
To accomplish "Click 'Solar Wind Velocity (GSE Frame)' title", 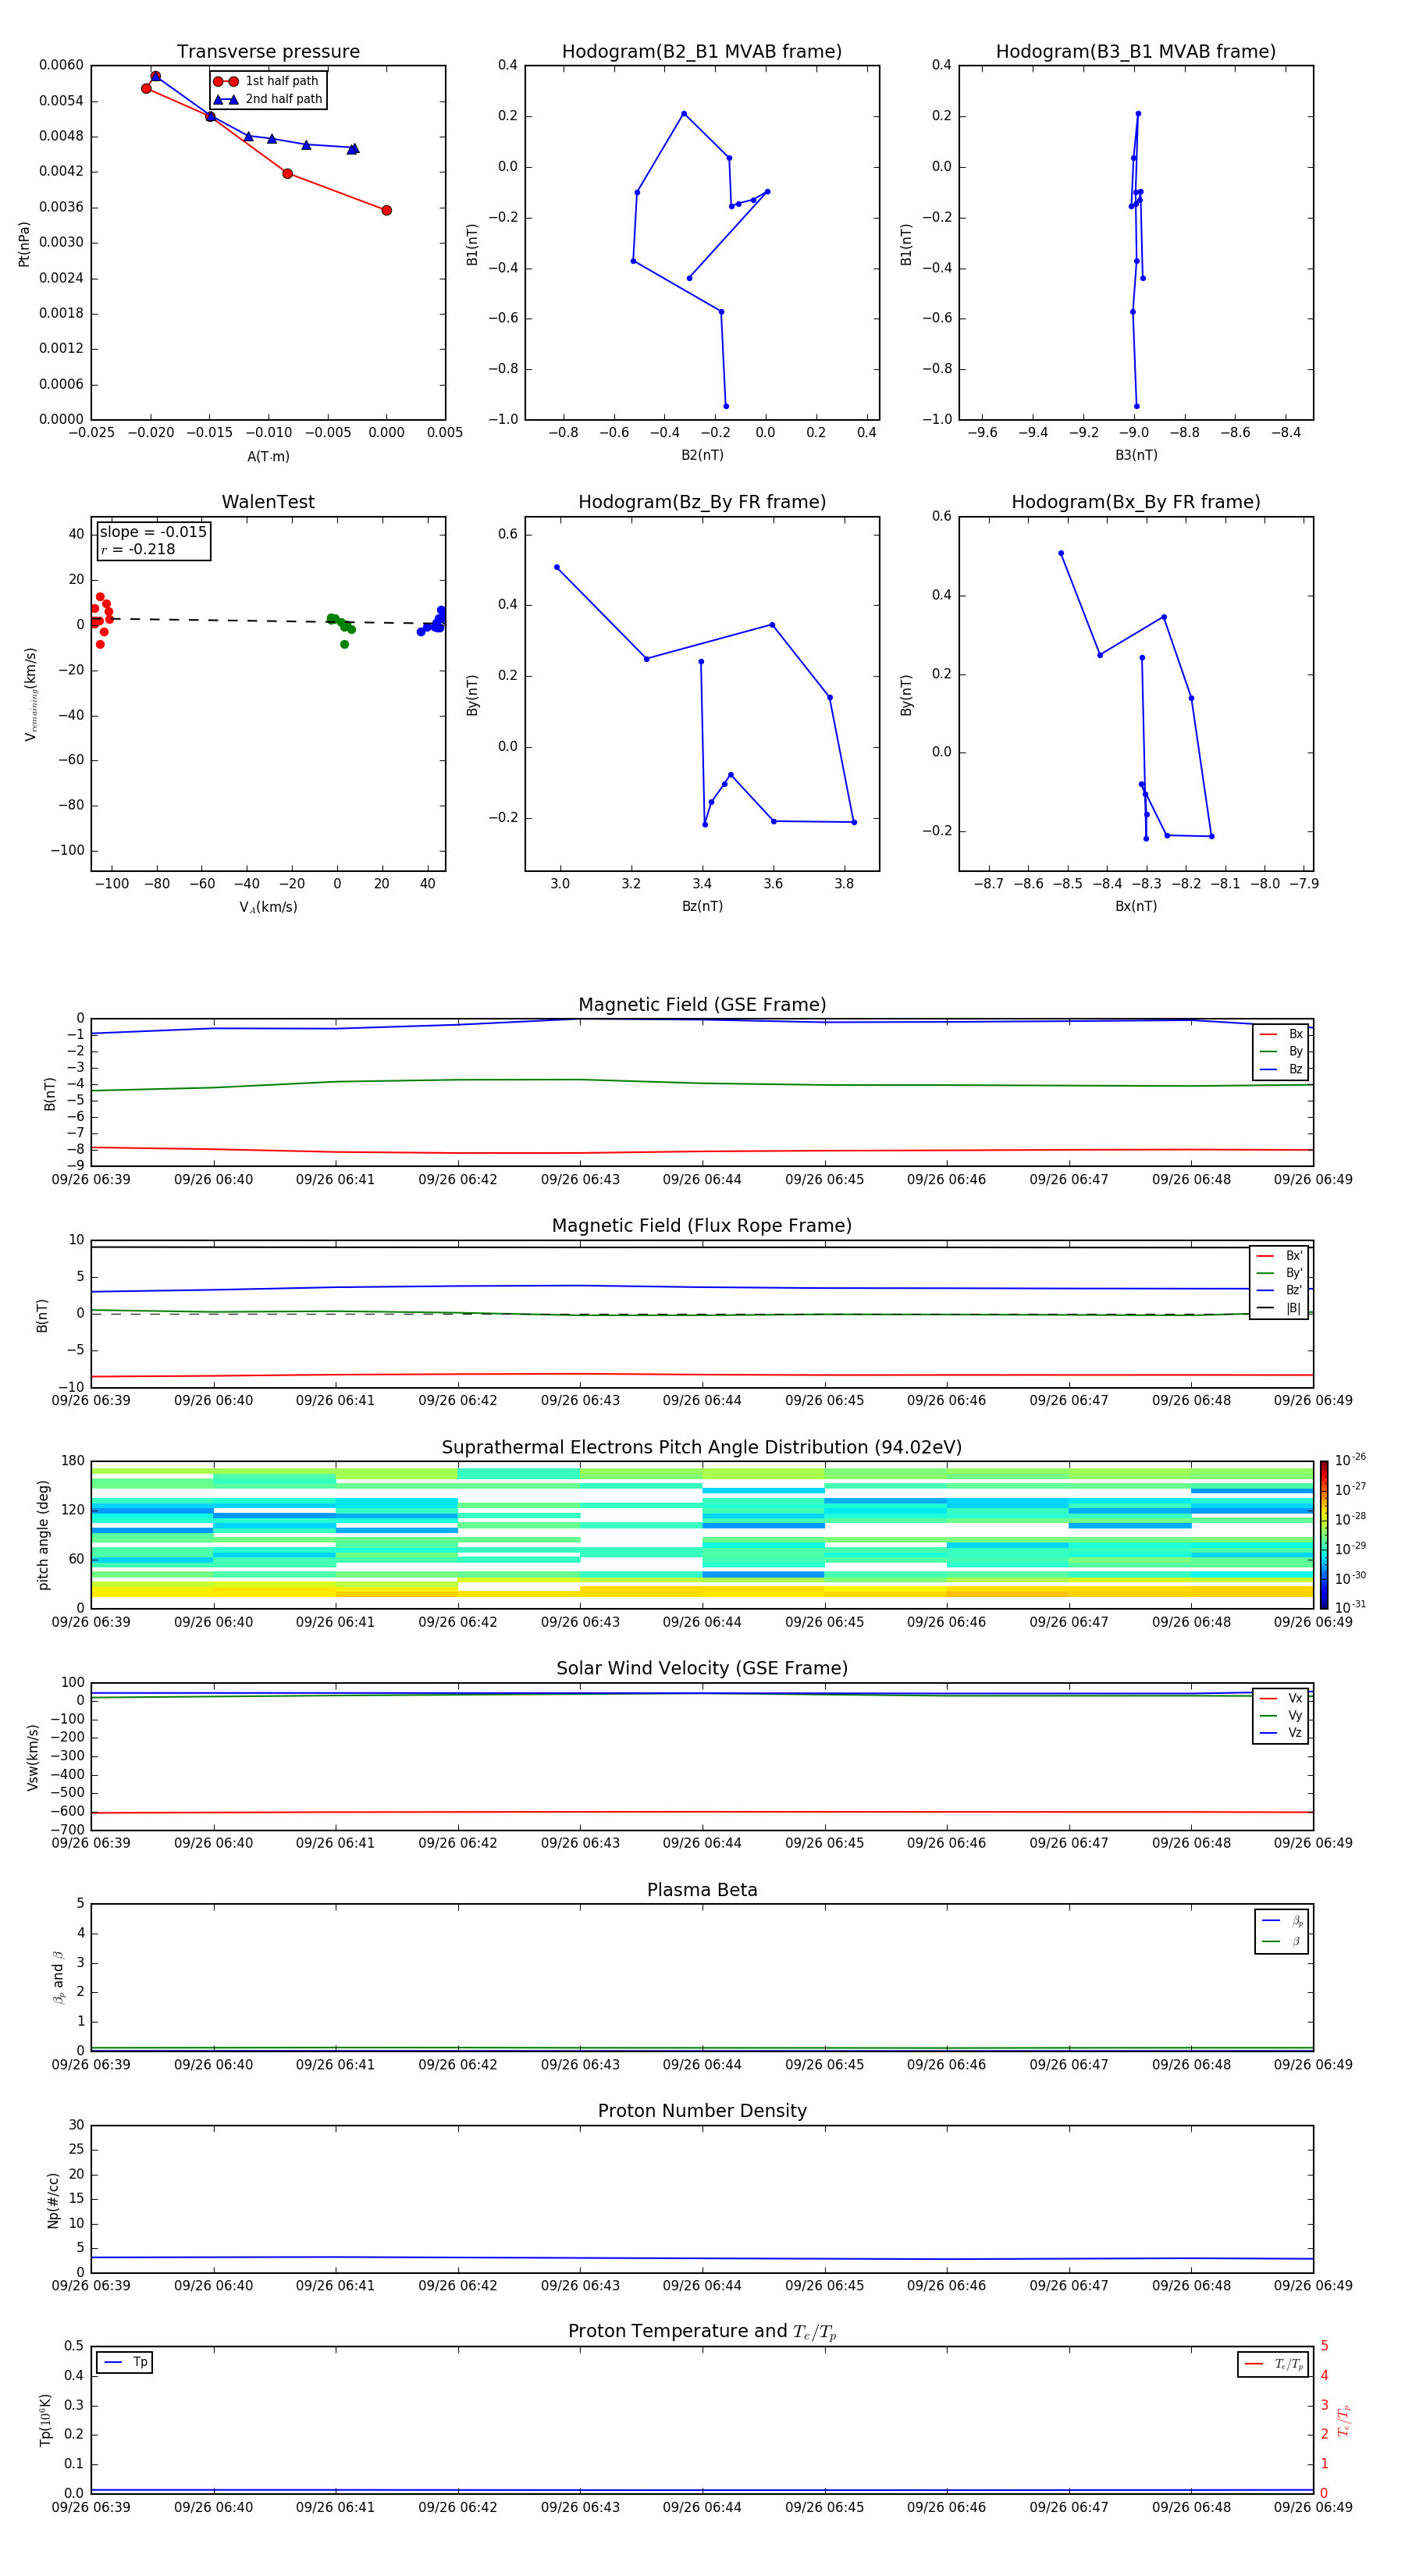I will pyautogui.click(x=702, y=1669).
